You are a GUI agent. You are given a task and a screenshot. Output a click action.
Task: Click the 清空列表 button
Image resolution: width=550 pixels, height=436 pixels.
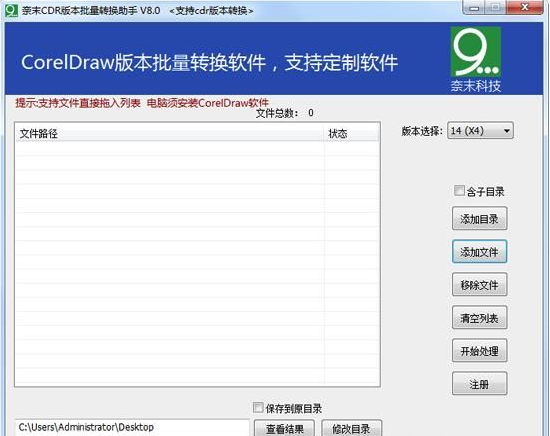click(479, 318)
